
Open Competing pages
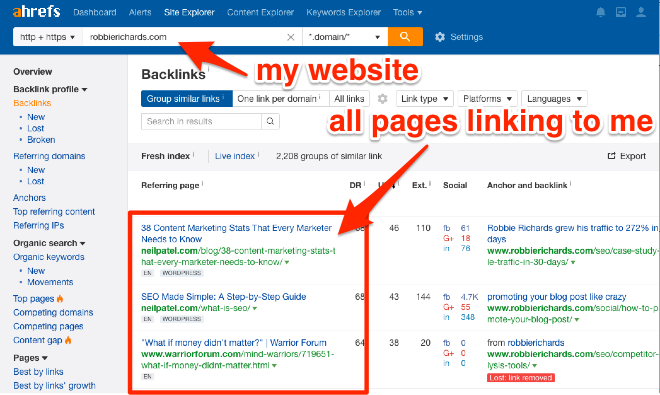coord(48,326)
